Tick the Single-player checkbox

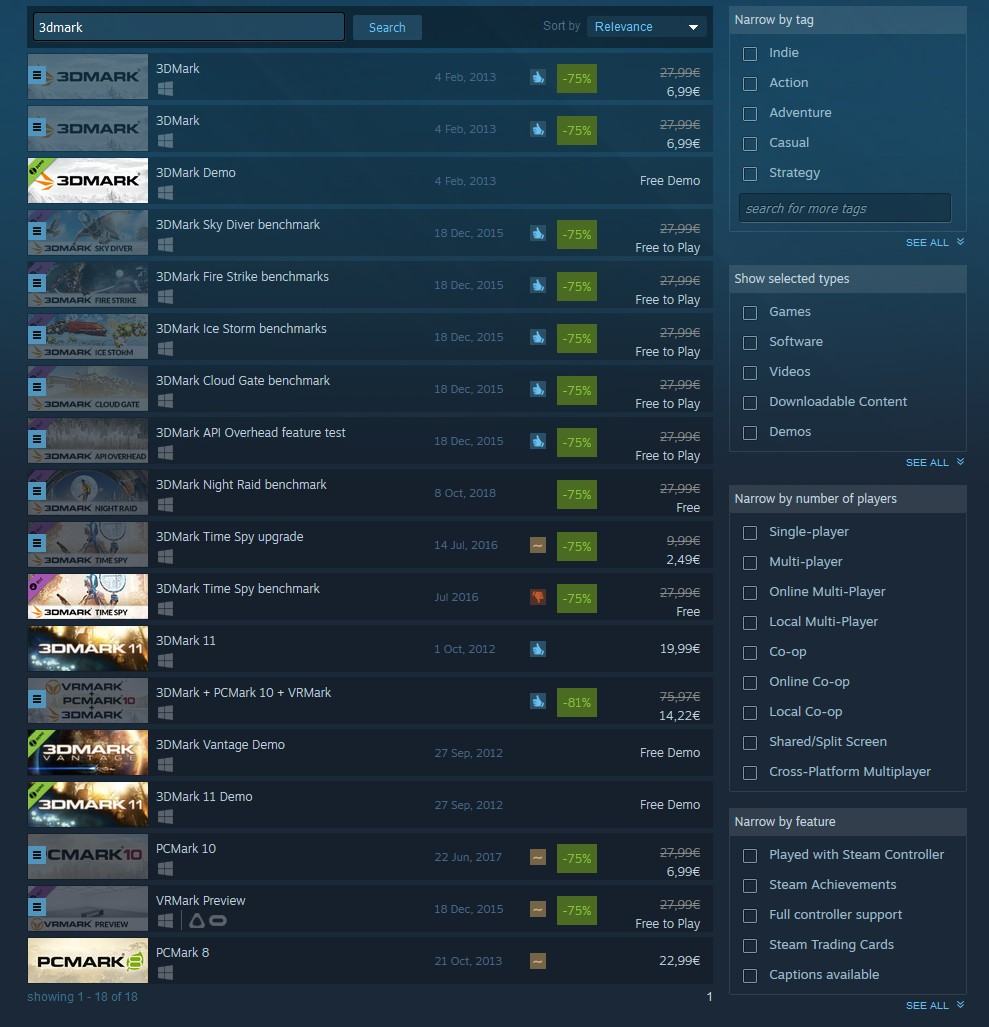750,532
